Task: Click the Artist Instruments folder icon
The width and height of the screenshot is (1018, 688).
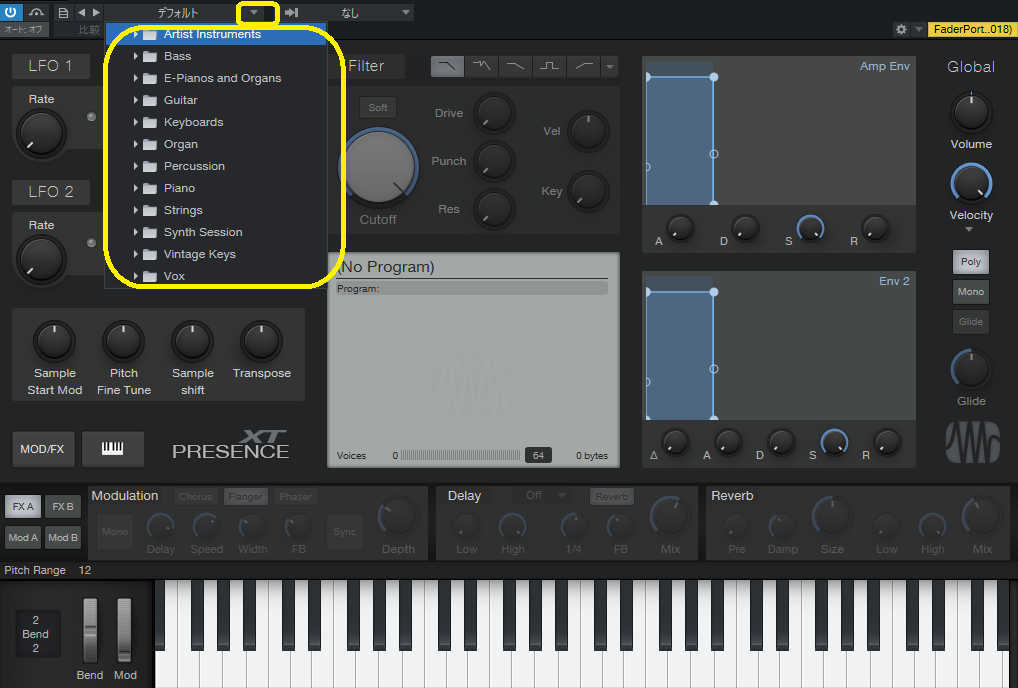Action: click(x=150, y=34)
